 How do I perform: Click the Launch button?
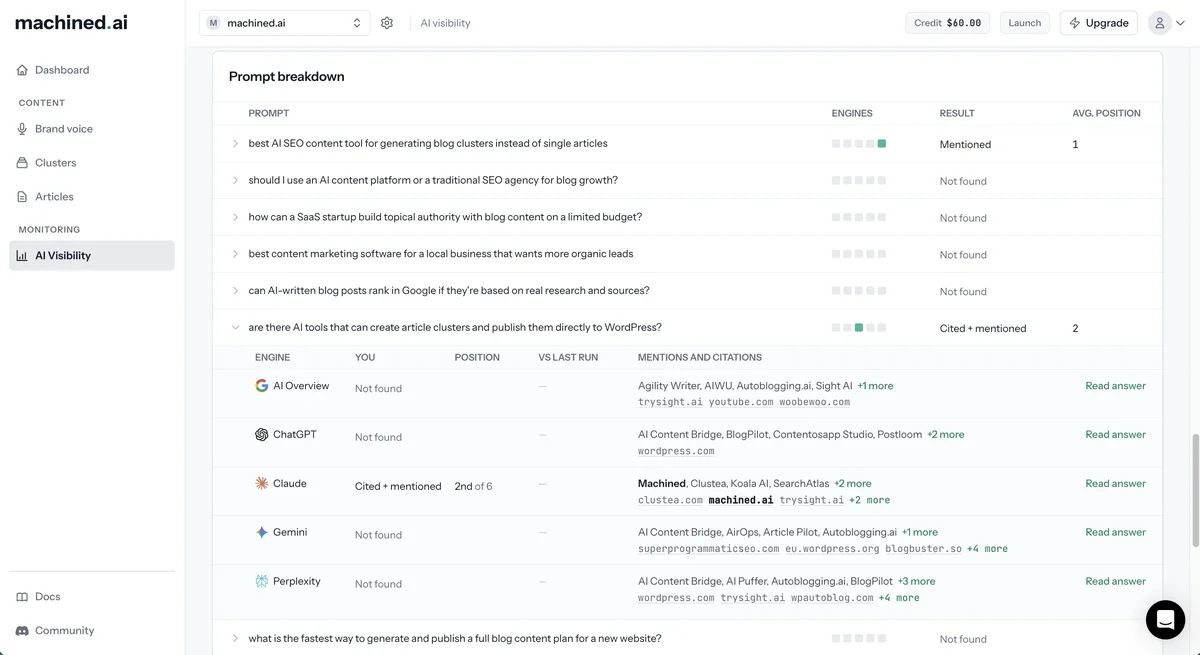tap(1024, 23)
